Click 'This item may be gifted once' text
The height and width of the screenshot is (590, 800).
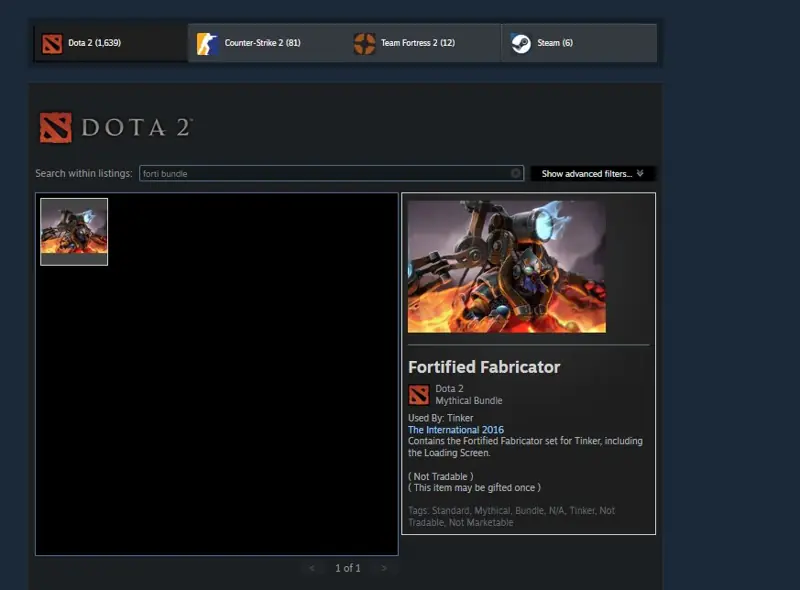pyautogui.click(x=474, y=488)
